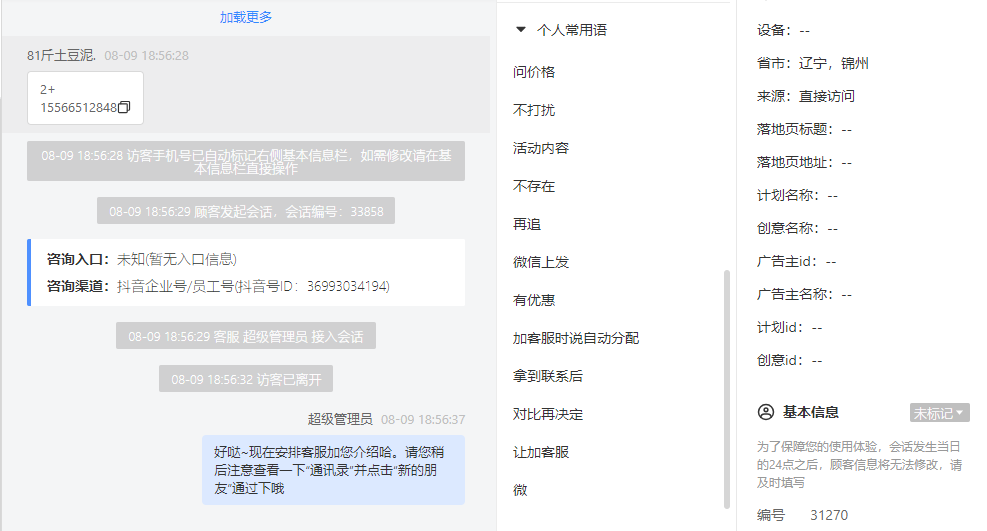This screenshot has width=987, height=531.
Task: Click the 咨询入口 unknown entry line
Action: [142, 259]
